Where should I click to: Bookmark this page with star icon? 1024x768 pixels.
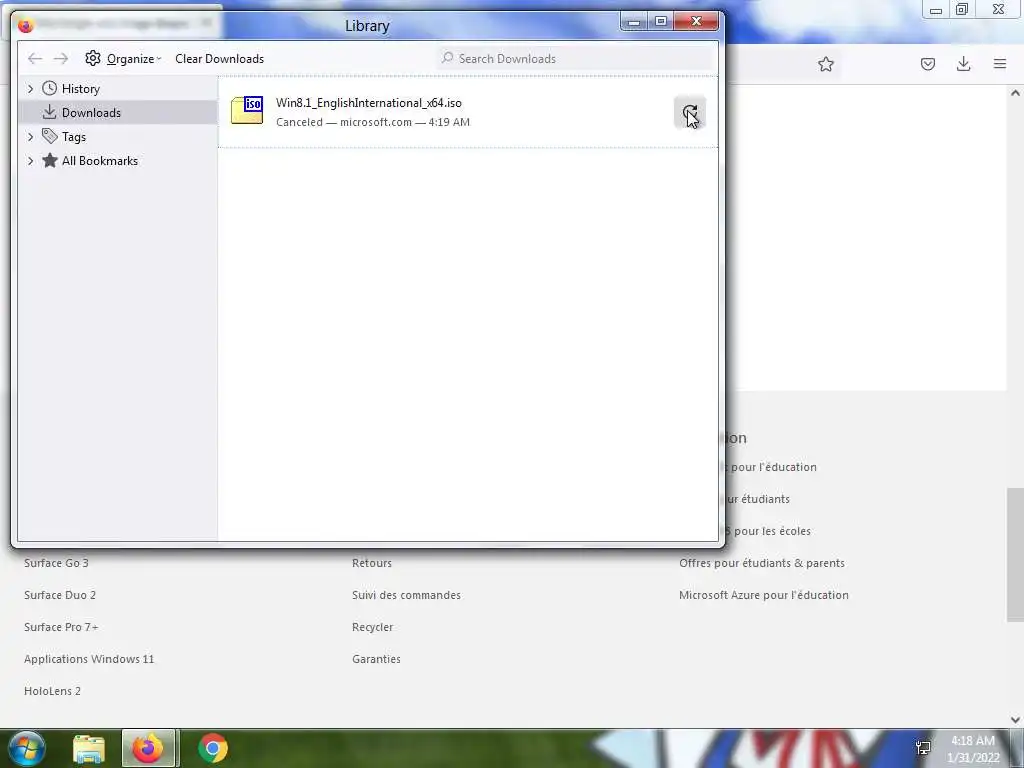click(x=825, y=64)
